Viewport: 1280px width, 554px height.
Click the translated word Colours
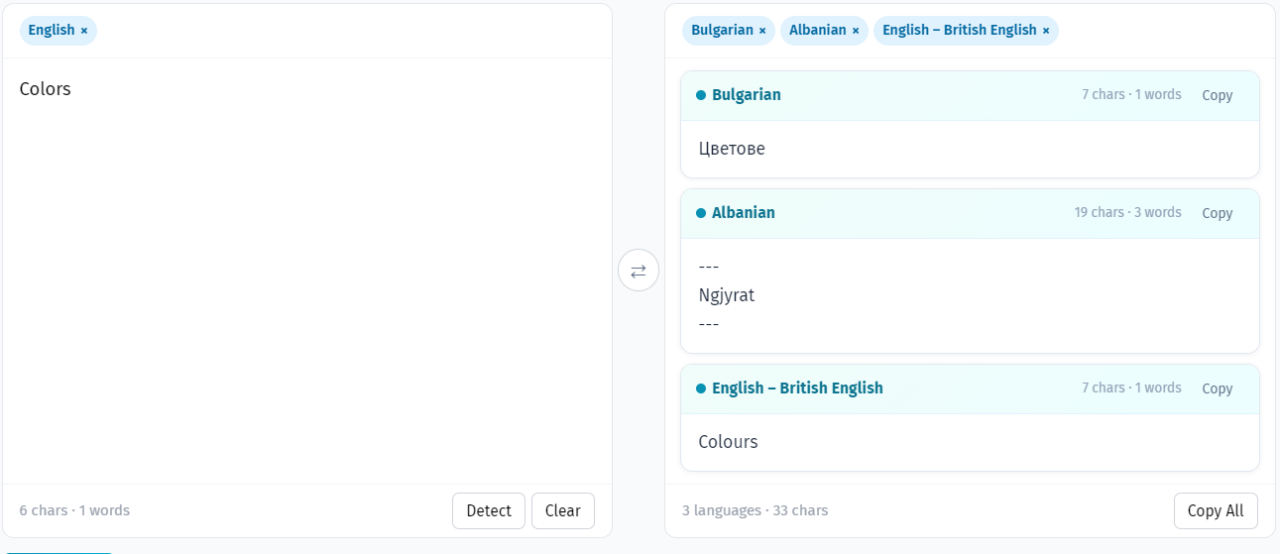coord(727,442)
